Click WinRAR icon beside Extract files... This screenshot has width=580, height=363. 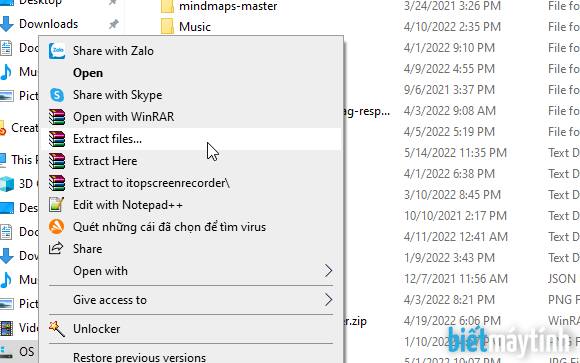point(57,139)
